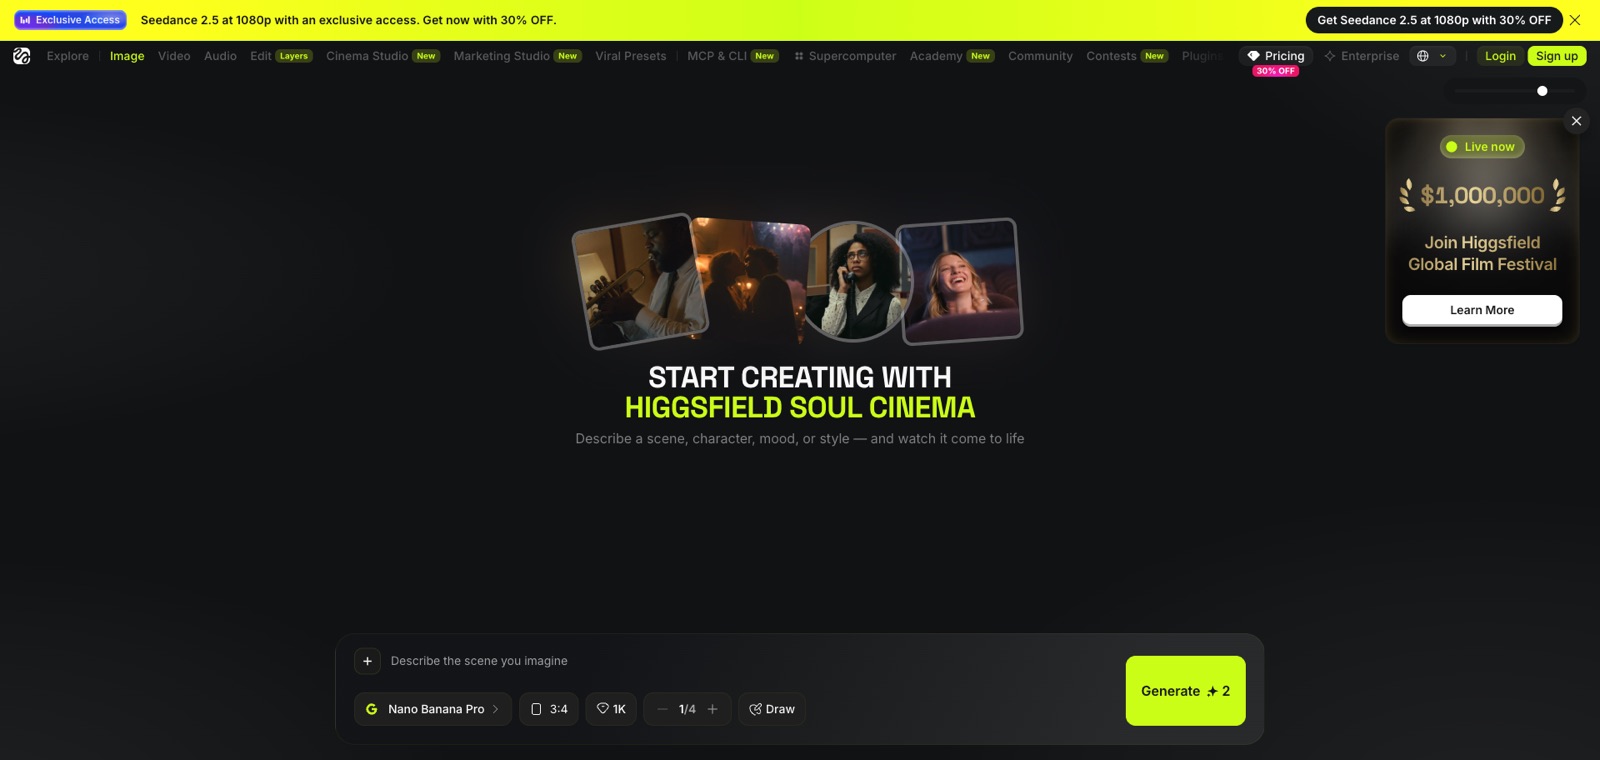Click the Plugins menu item

(1202, 56)
